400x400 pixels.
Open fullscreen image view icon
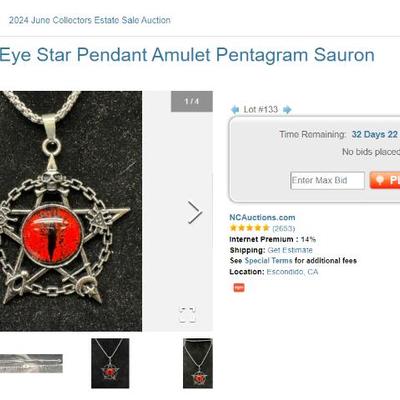coord(187,314)
